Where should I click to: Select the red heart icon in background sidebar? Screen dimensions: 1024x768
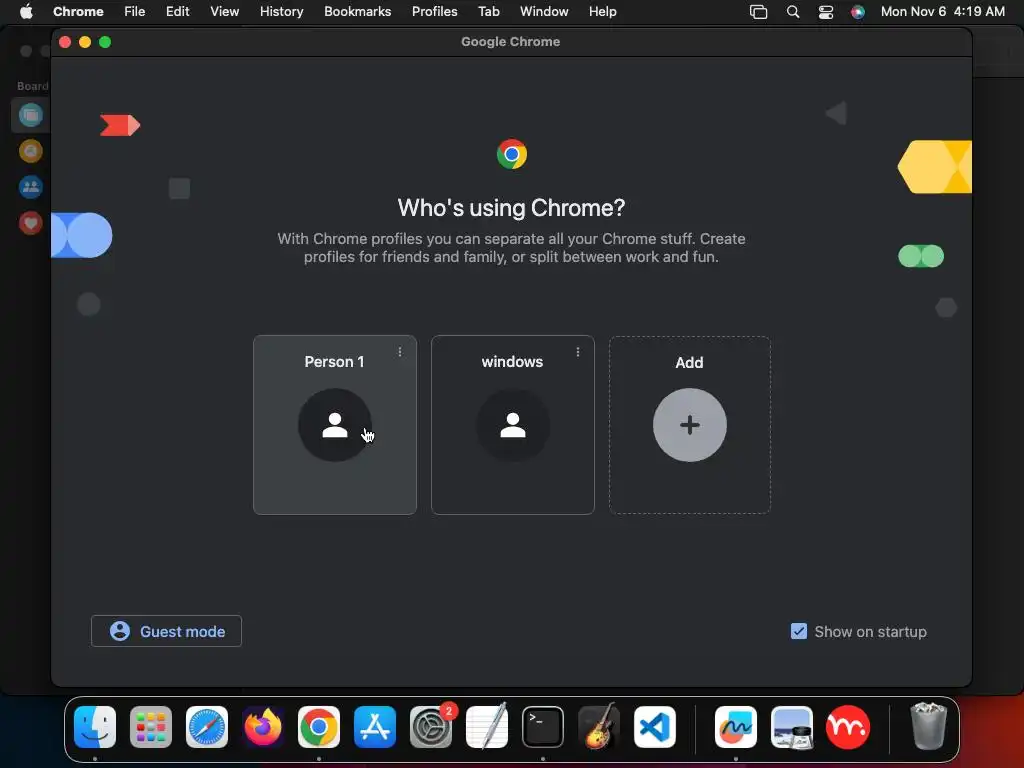[x=30, y=223]
